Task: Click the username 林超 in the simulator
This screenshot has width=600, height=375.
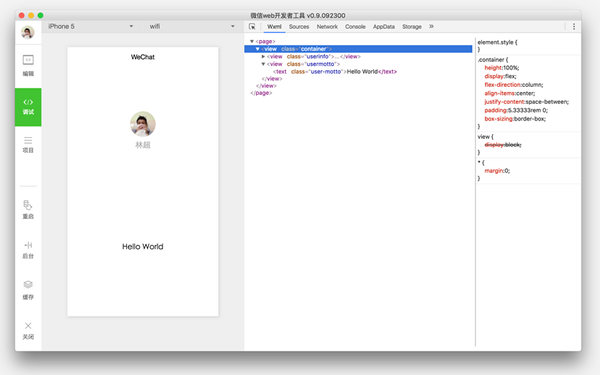Action: coord(143,145)
